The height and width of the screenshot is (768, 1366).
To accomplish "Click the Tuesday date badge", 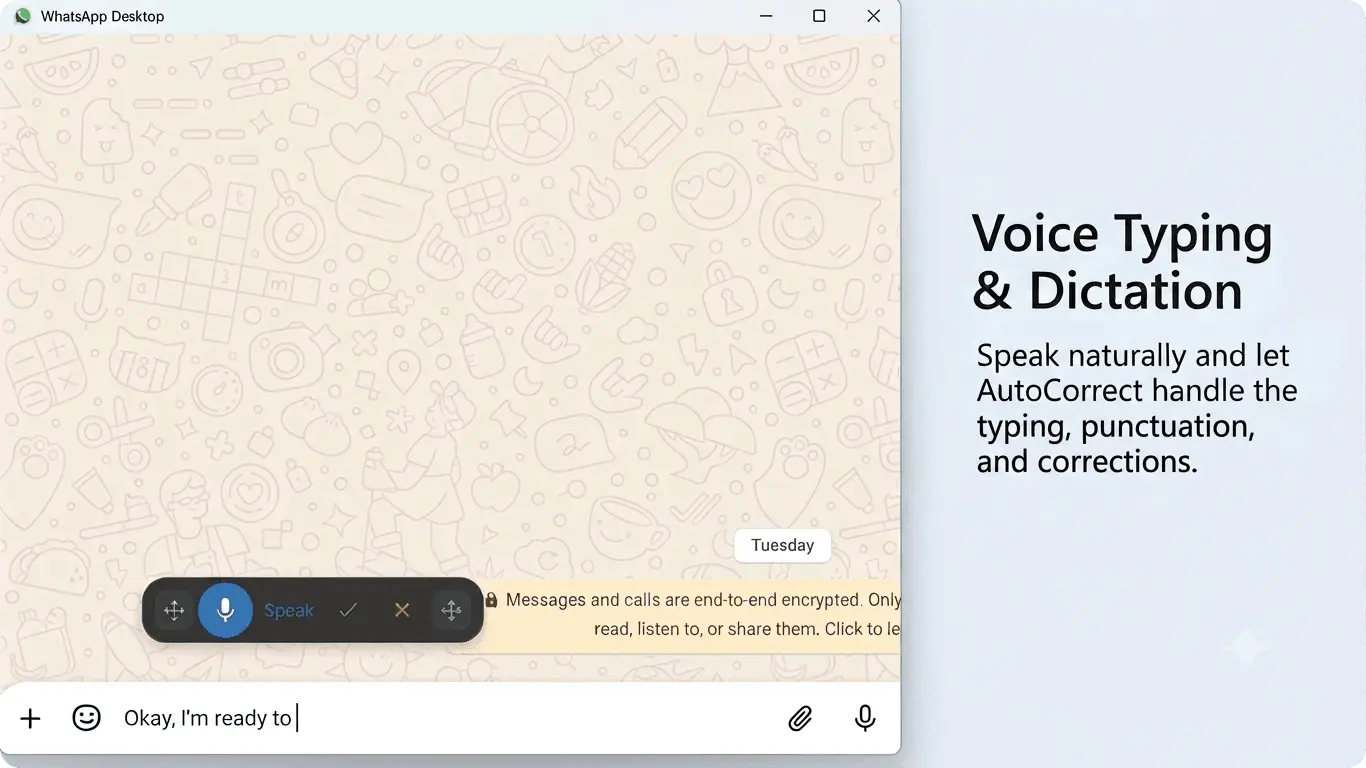I will point(782,545).
